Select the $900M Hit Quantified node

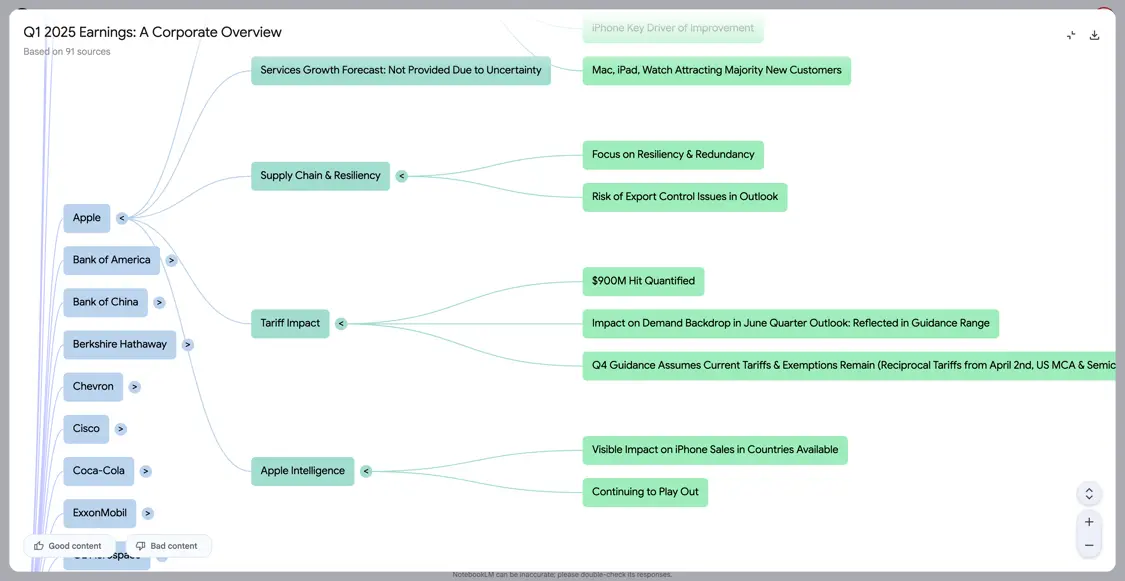(x=643, y=281)
